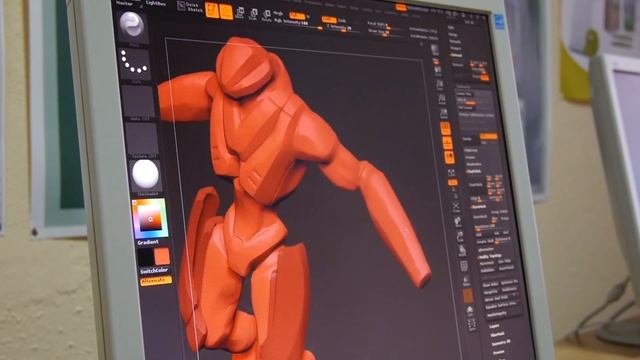Viewport: 640px width, 360px height.
Task: Open the Quick Sketch tool
Action: 190,7
